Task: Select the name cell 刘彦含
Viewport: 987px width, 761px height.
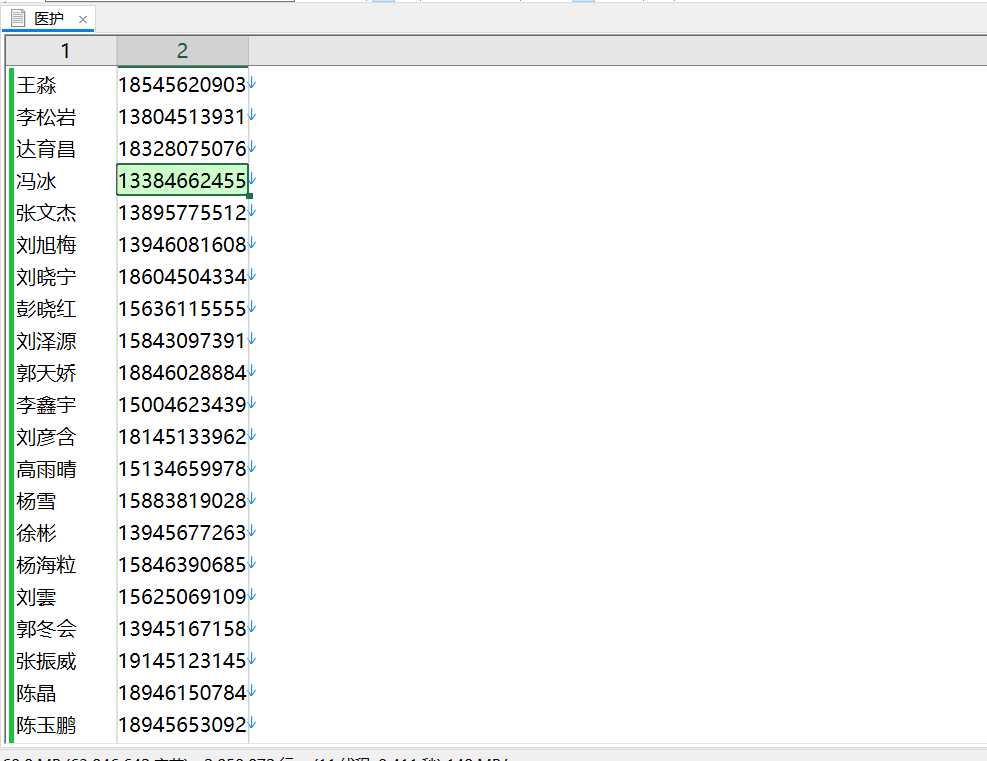Action: 46,437
